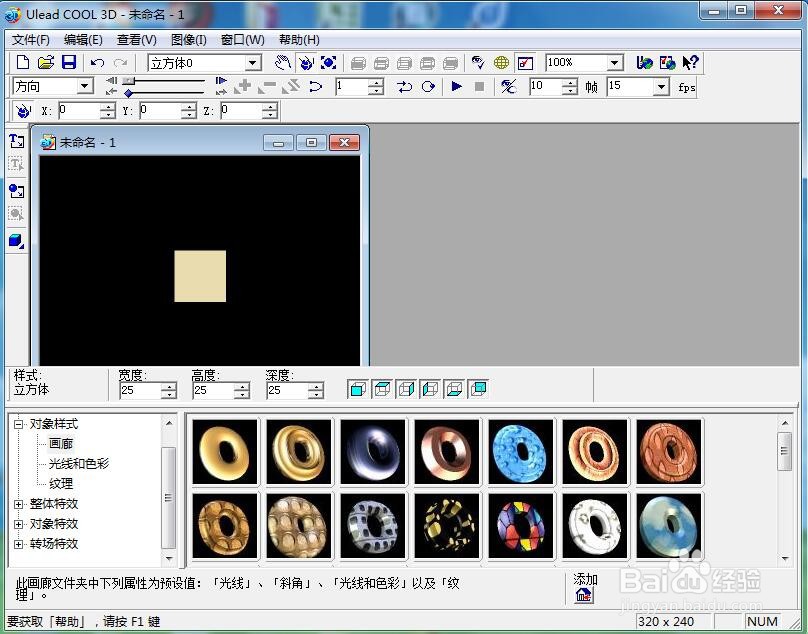The image size is (808, 634).
Task: Choose the Insert geometric object cube tool
Action: click(x=16, y=241)
